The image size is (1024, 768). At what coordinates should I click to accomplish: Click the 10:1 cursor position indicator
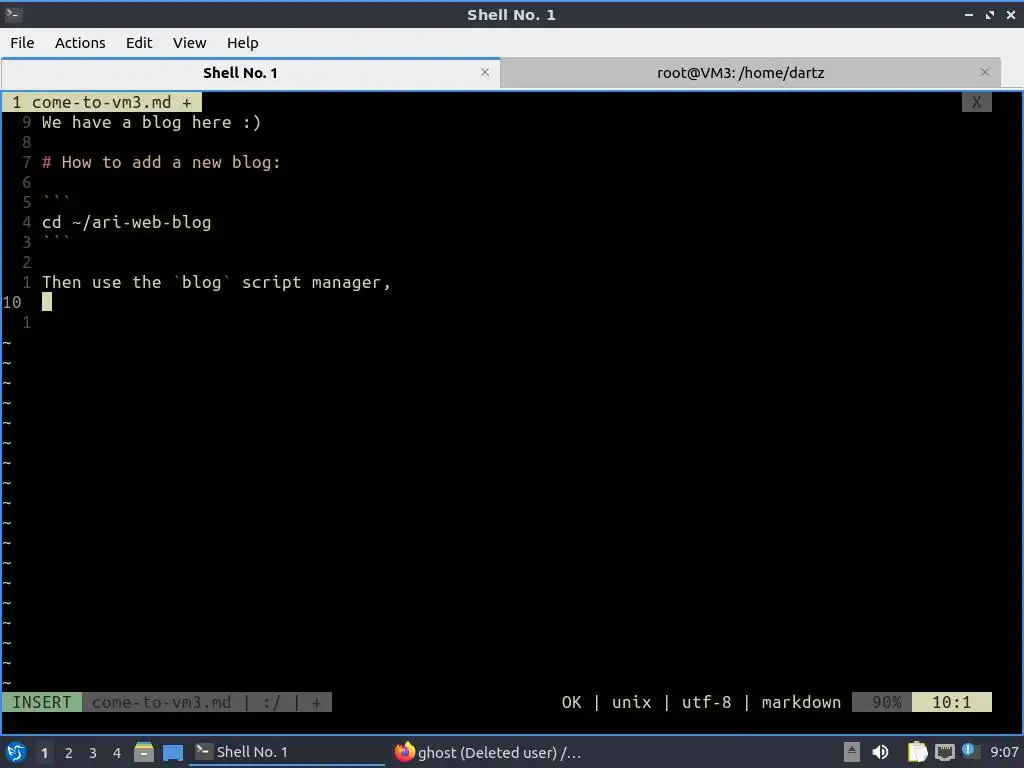(952, 702)
